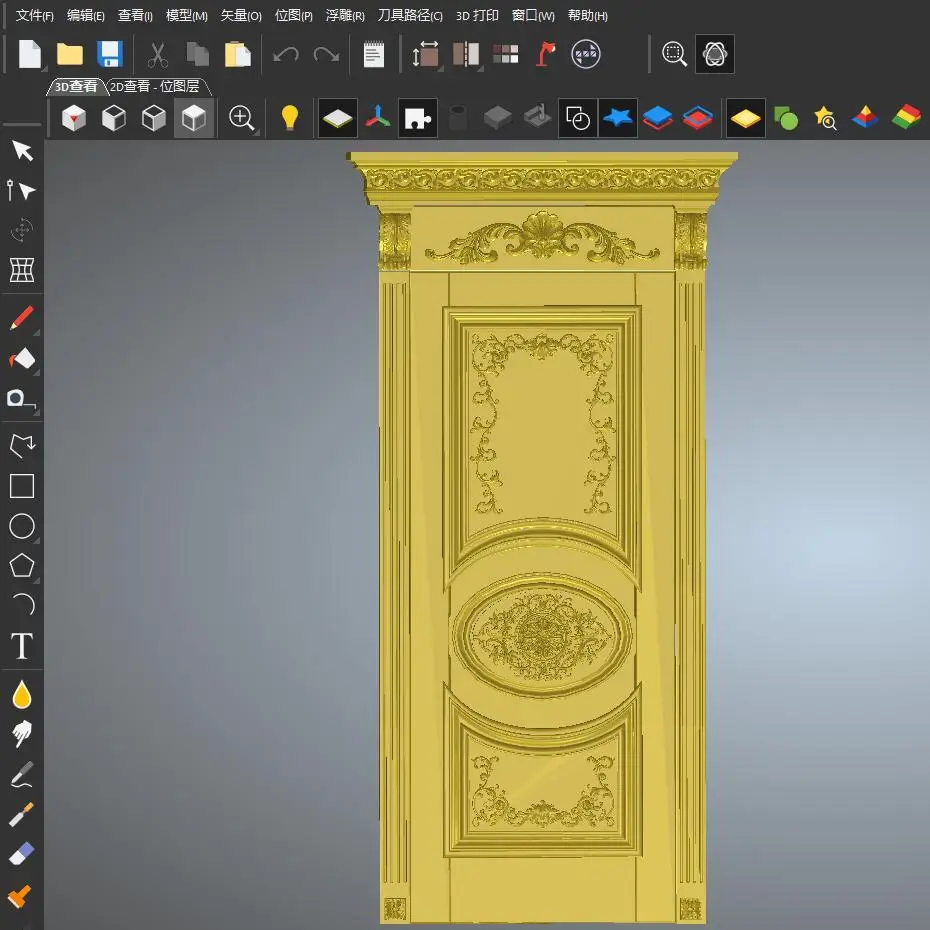Toggle the white puzzle piece icon
Viewport: 930px width, 930px height.
tap(418, 118)
